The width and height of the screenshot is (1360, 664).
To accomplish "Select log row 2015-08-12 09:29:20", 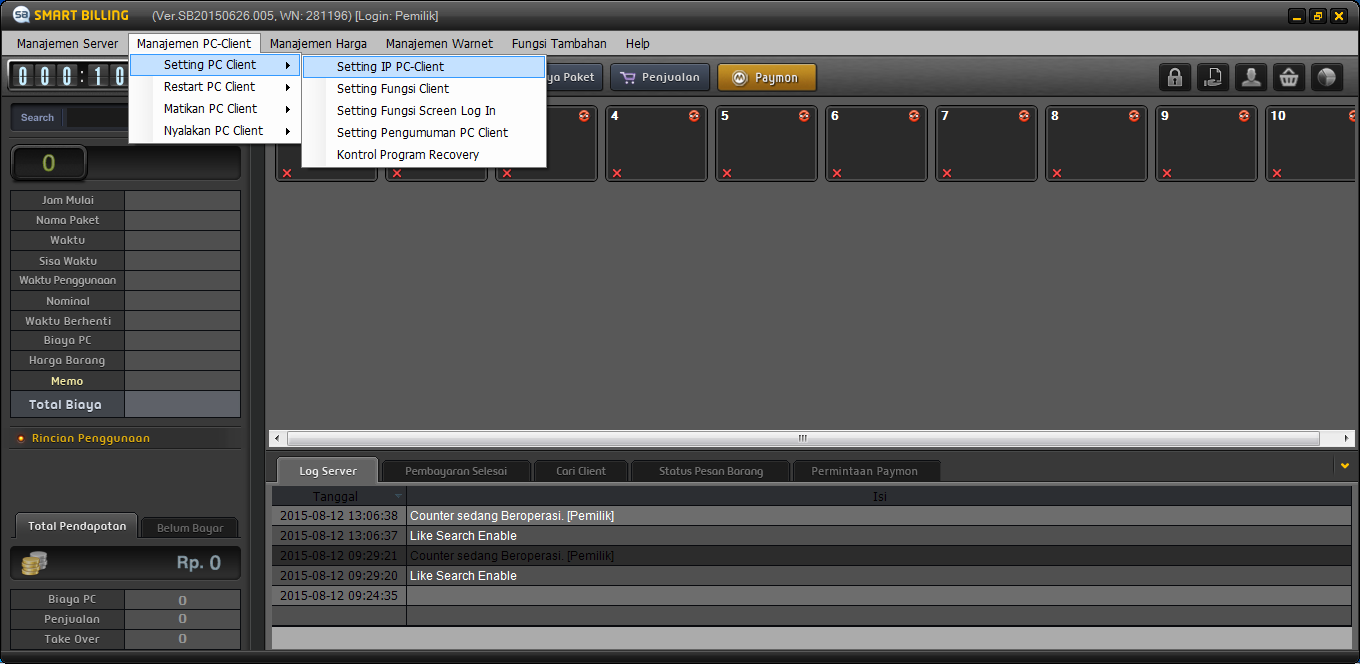I will pos(812,576).
